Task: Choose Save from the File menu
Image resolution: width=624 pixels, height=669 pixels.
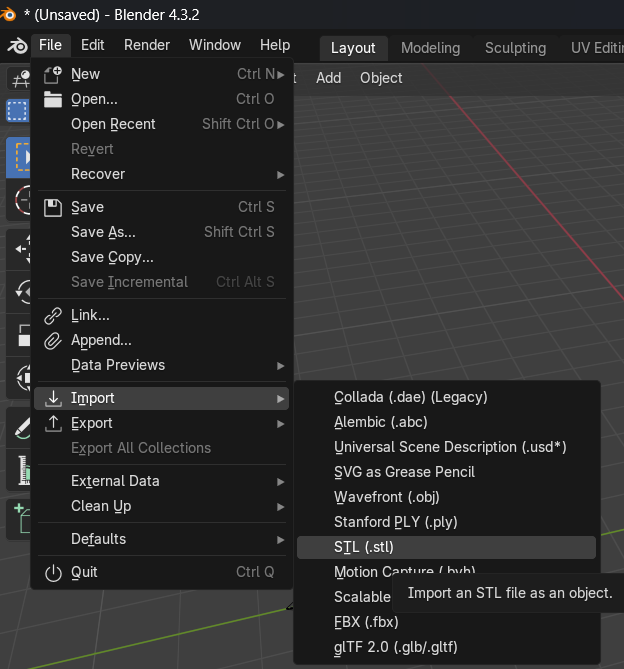Action: point(161,207)
